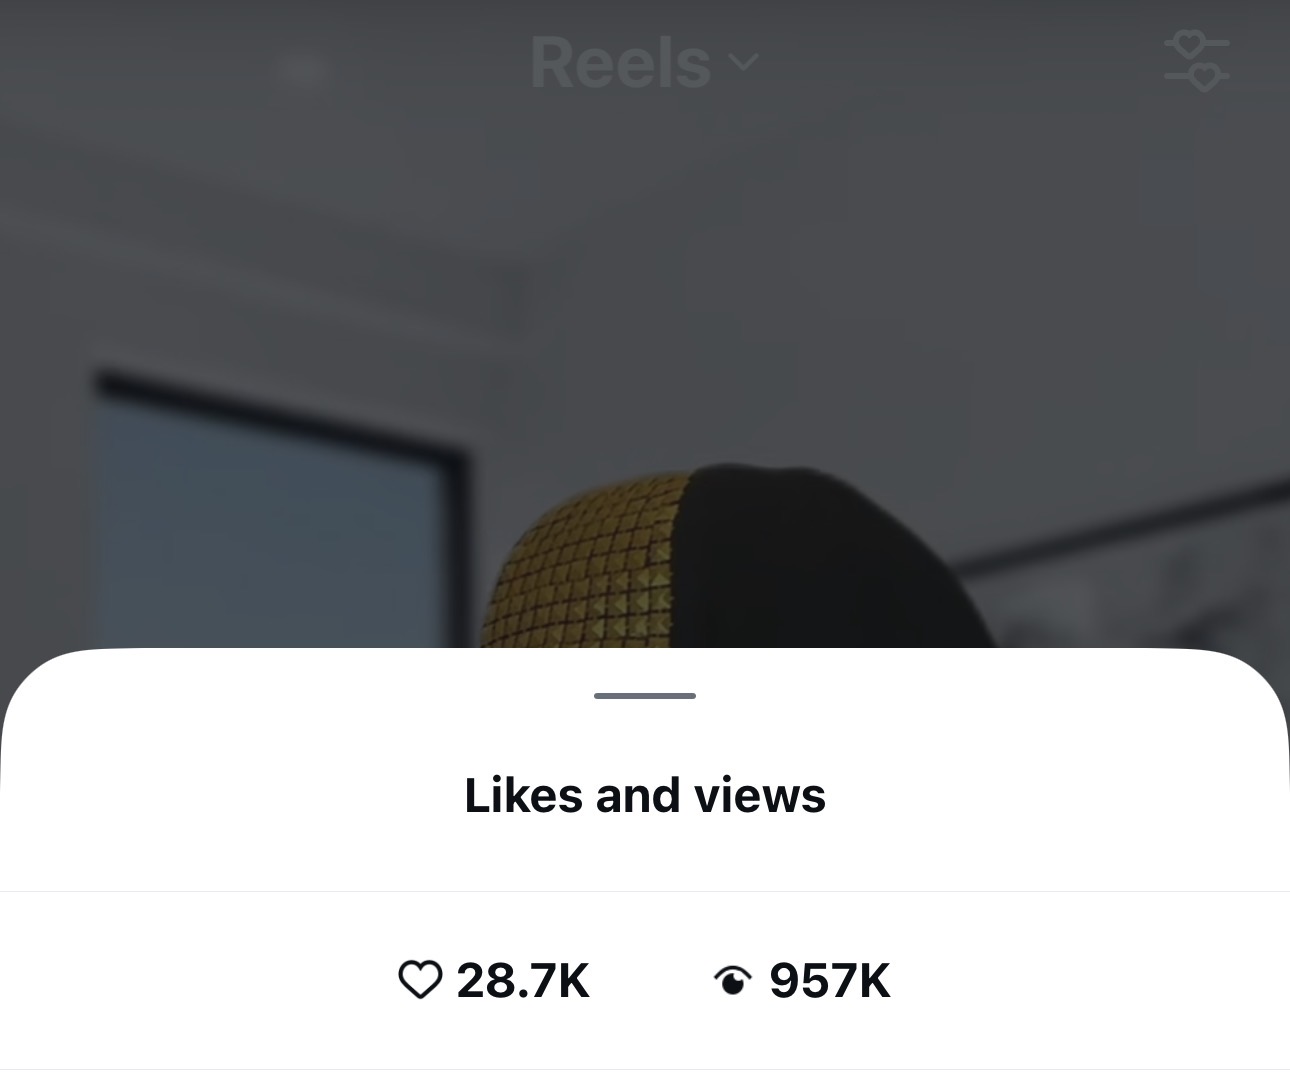The image size is (1290, 1077).
Task: Open the Reels feed selector title
Action: click(620, 62)
